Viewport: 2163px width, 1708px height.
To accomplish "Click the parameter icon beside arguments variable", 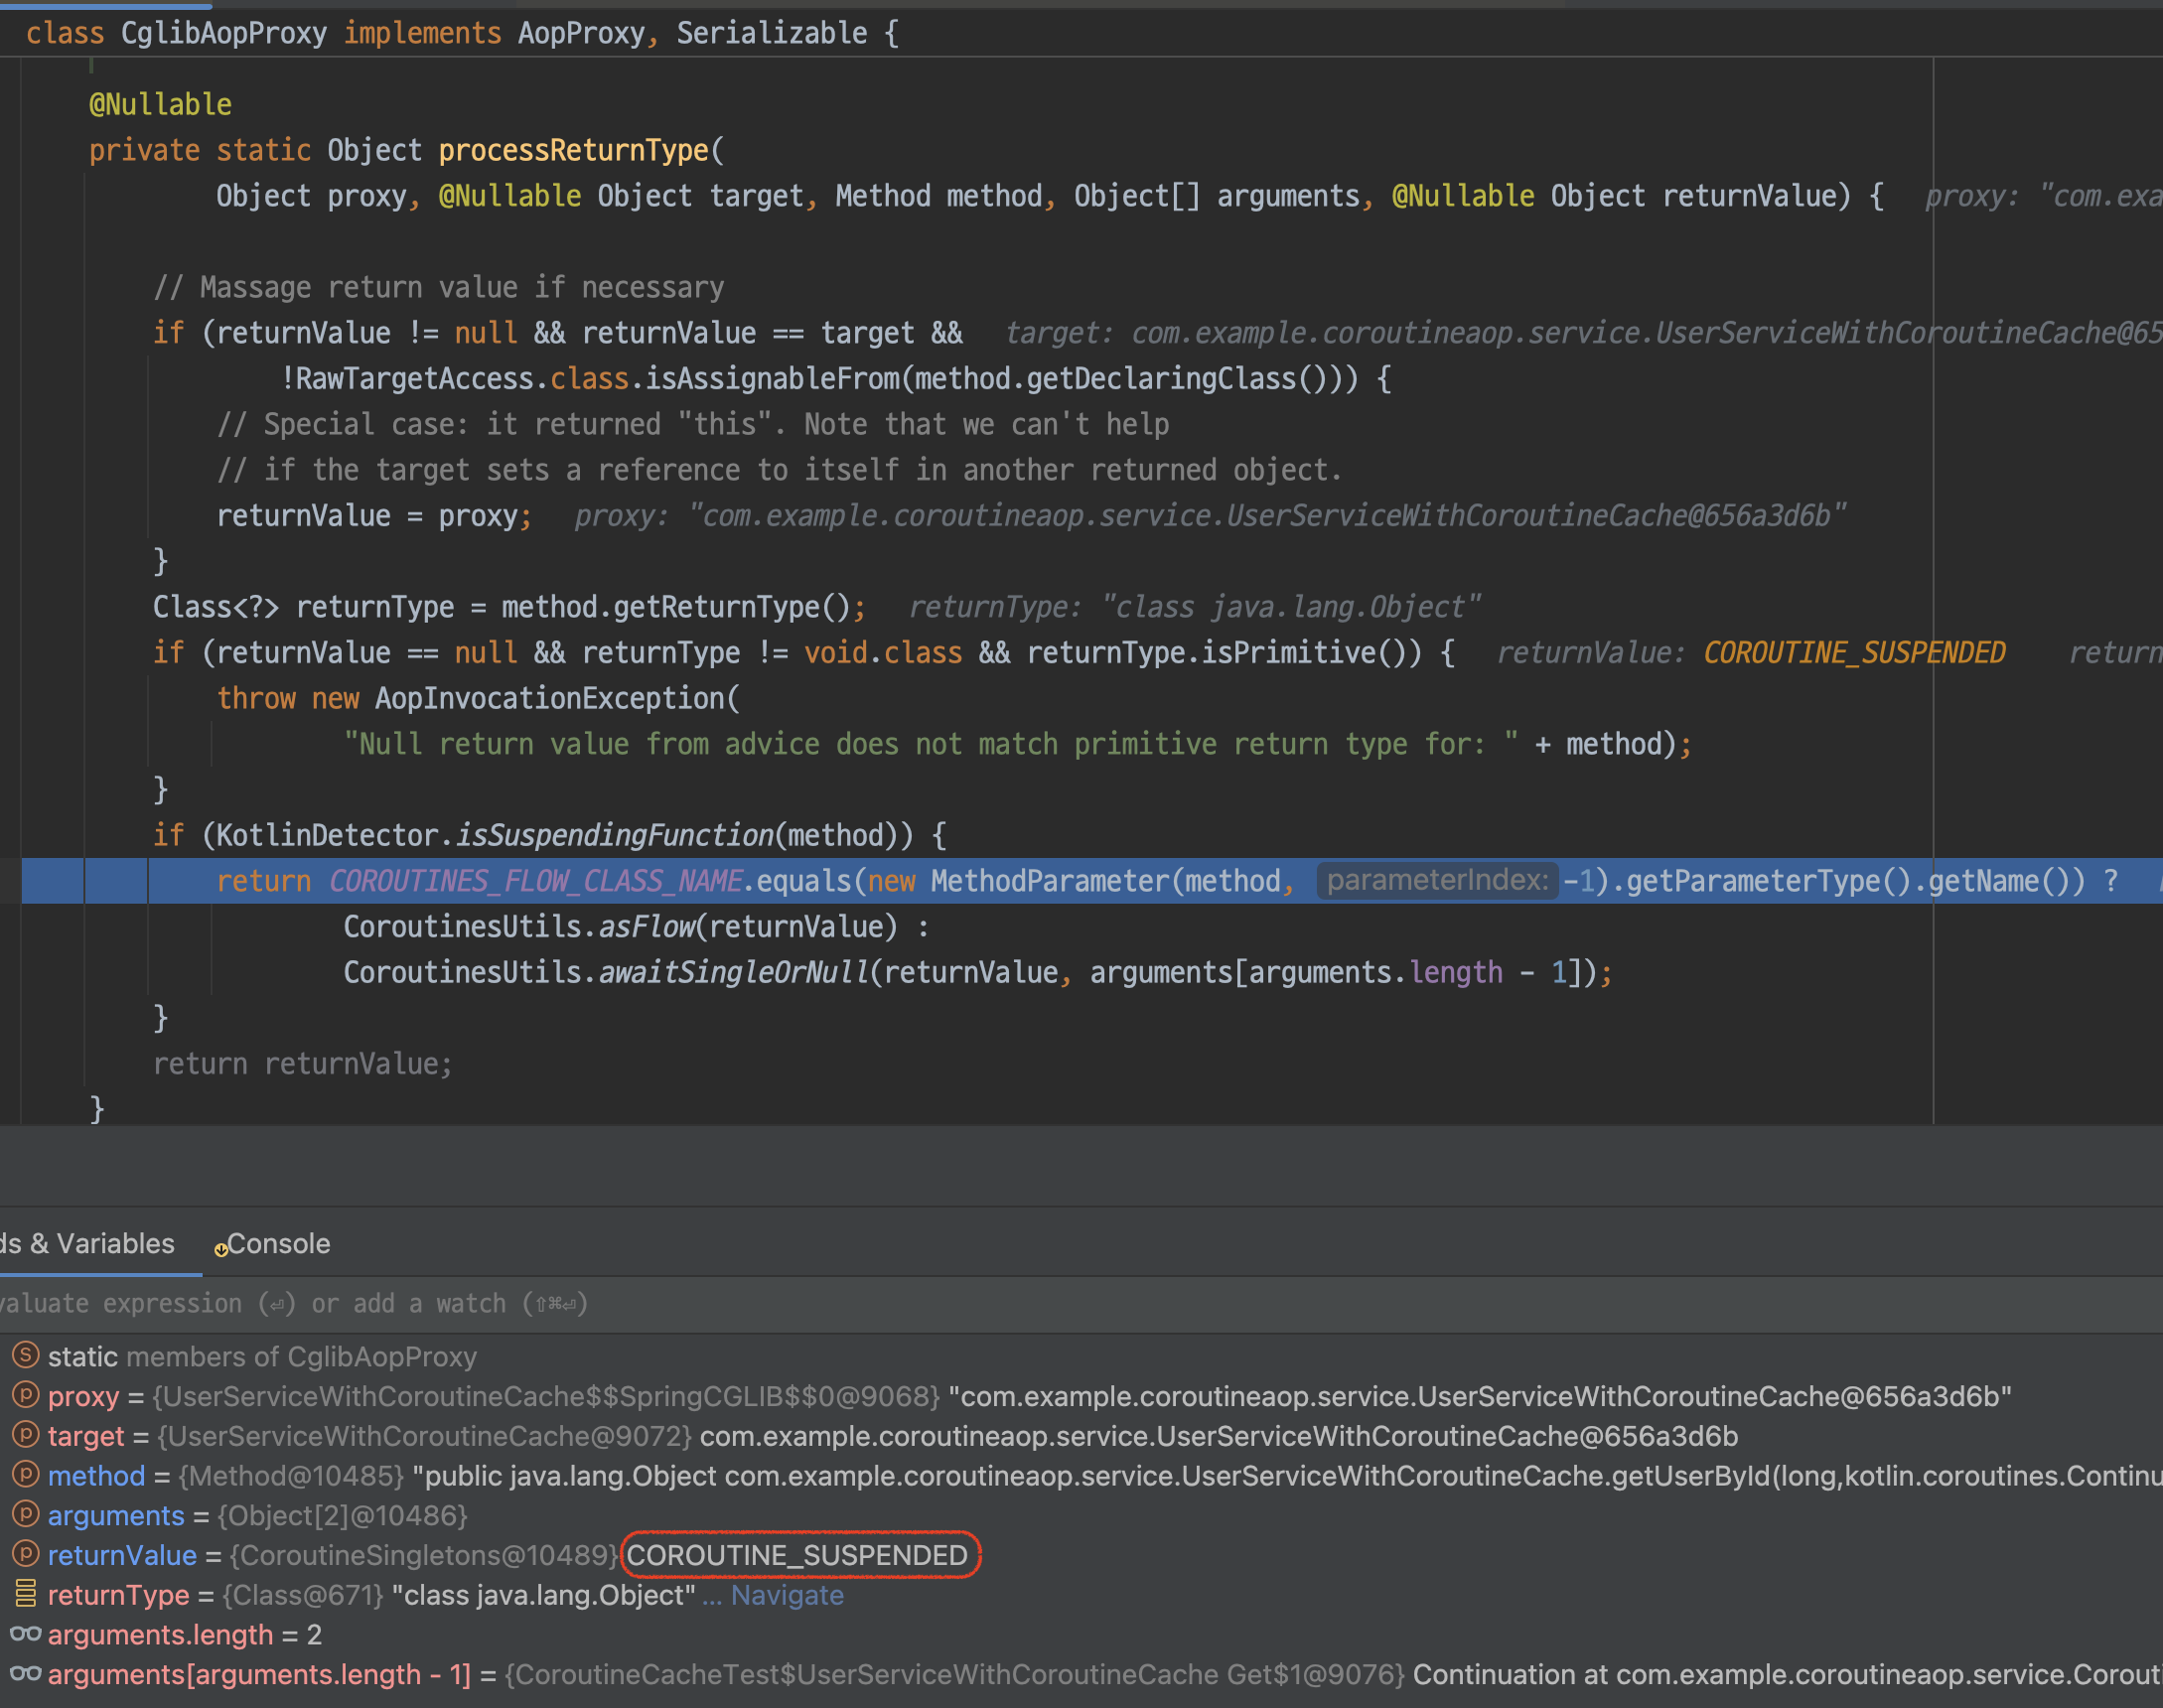I will [25, 1514].
